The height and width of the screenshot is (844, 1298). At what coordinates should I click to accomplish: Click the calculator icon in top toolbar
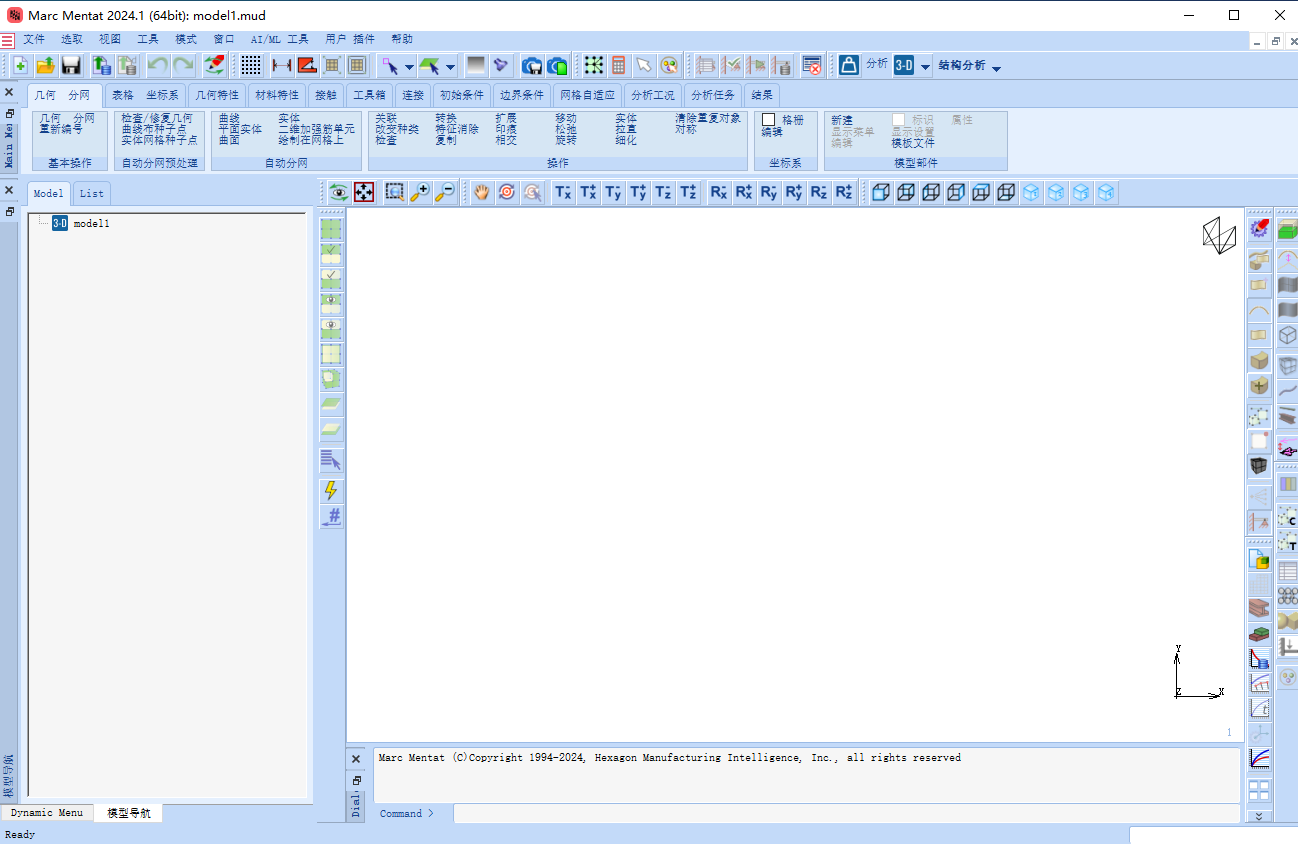coord(619,66)
